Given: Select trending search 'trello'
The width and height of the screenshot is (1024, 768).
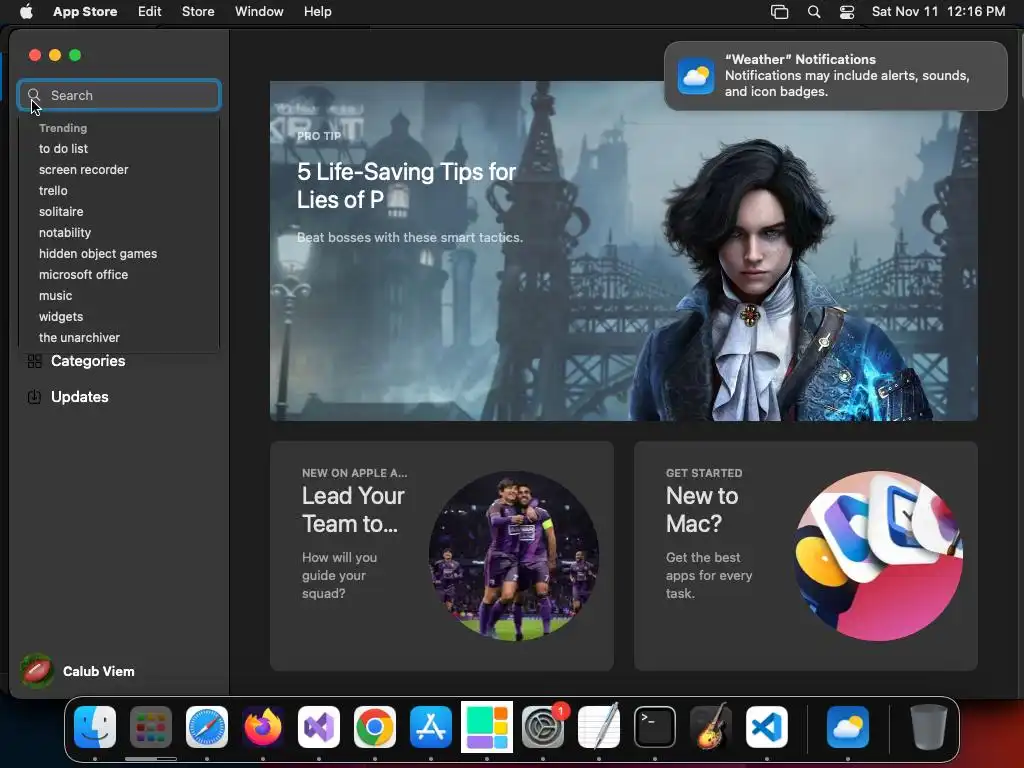Looking at the screenshot, I should (x=53, y=191).
